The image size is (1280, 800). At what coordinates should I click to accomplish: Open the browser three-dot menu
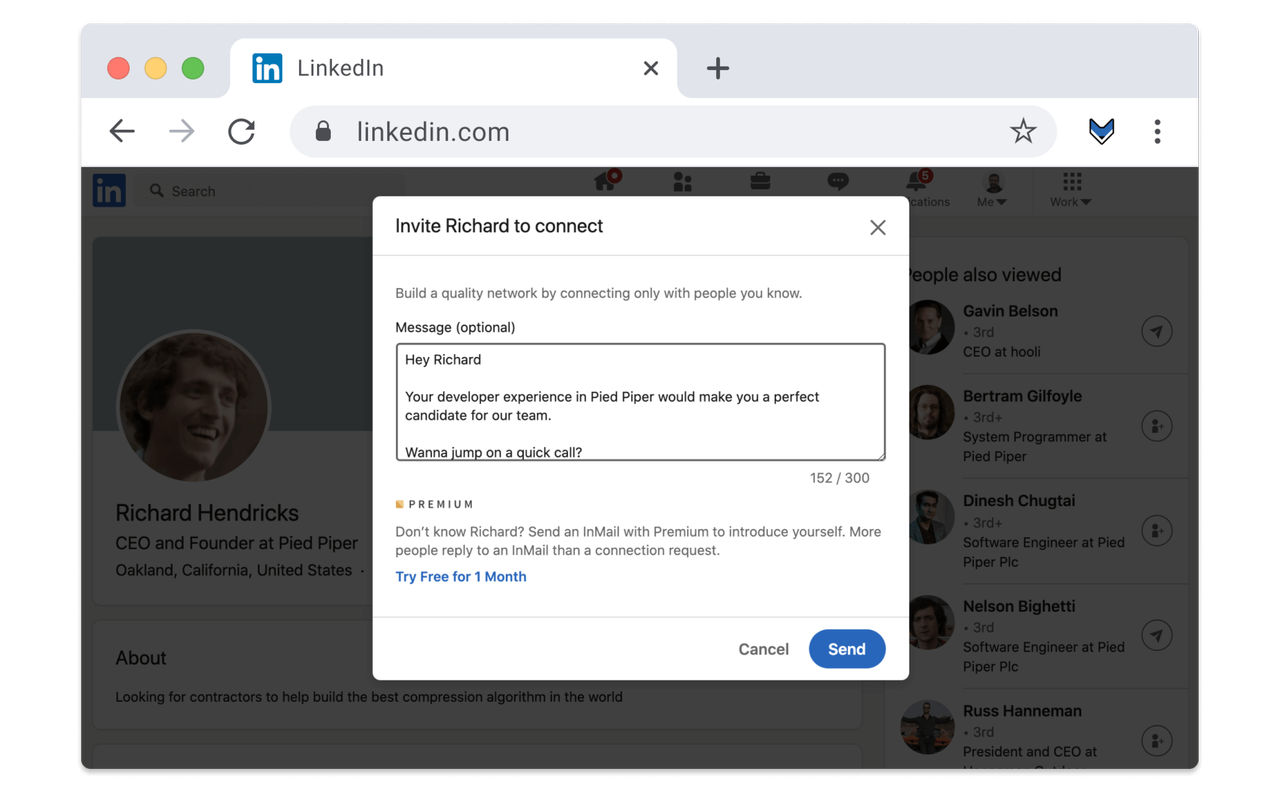tap(1157, 131)
